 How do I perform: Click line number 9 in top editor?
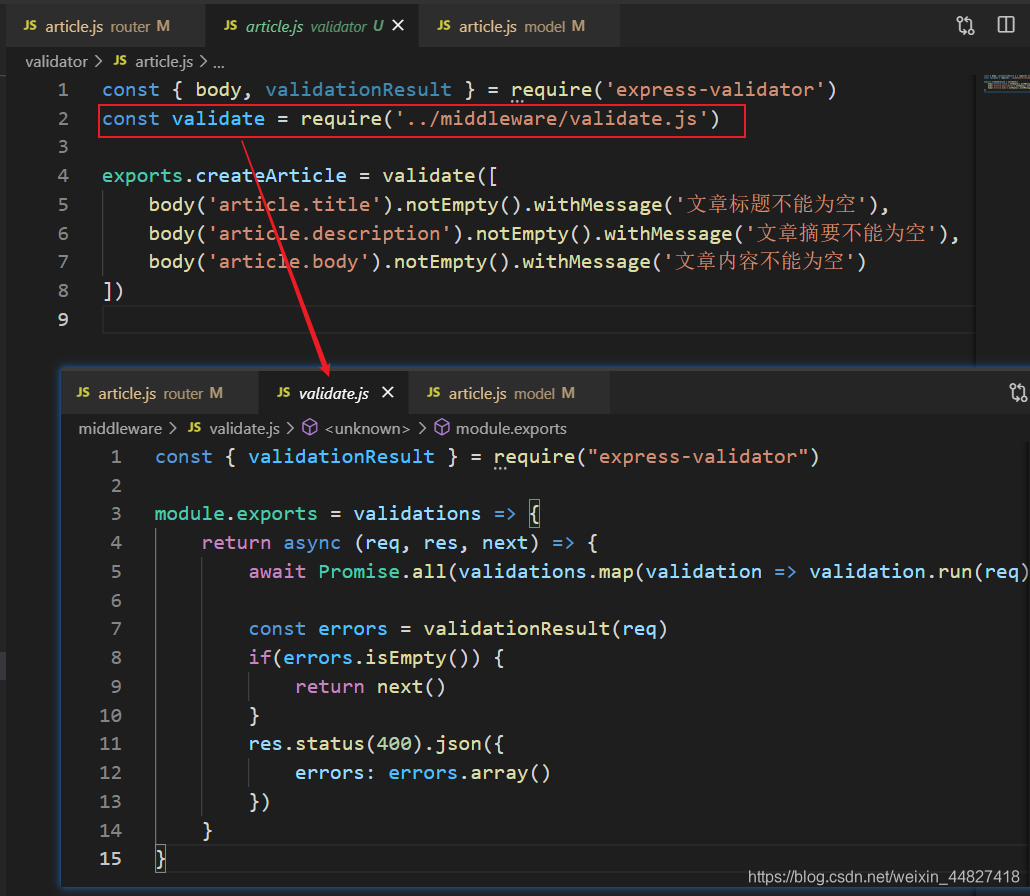pos(63,320)
